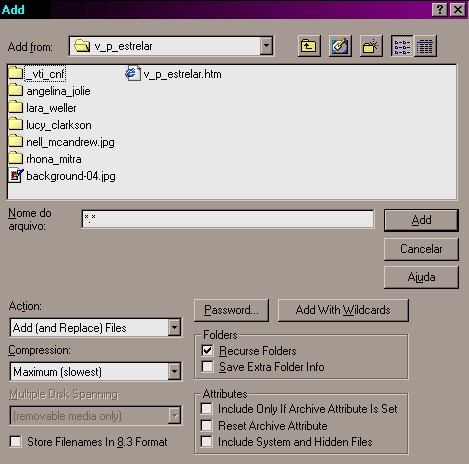The image size is (469, 464).
Task: Select the background-04.jpg file name
Action: [x=71, y=176]
